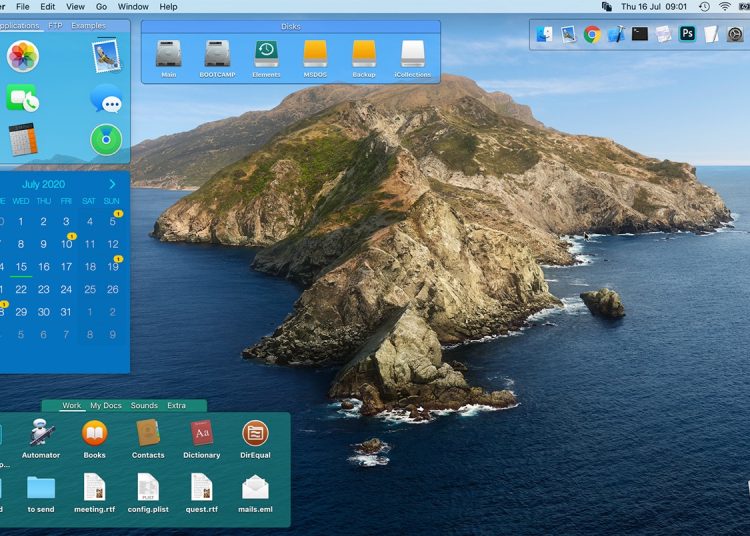The width and height of the screenshot is (750, 536).
Task: Open the 'to send' folder
Action: click(41, 488)
